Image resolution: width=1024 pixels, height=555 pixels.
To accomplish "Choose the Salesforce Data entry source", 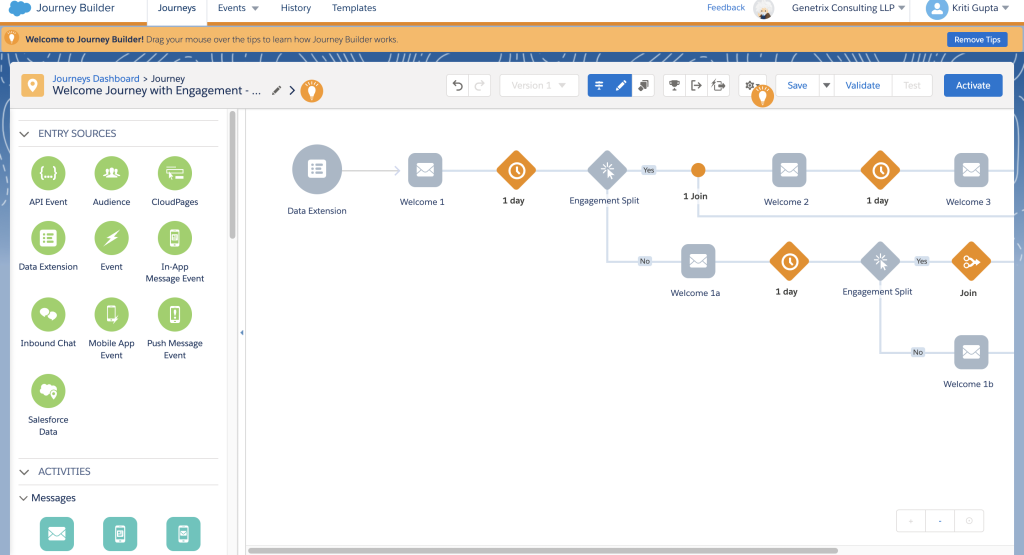I will tap(48, 390).
